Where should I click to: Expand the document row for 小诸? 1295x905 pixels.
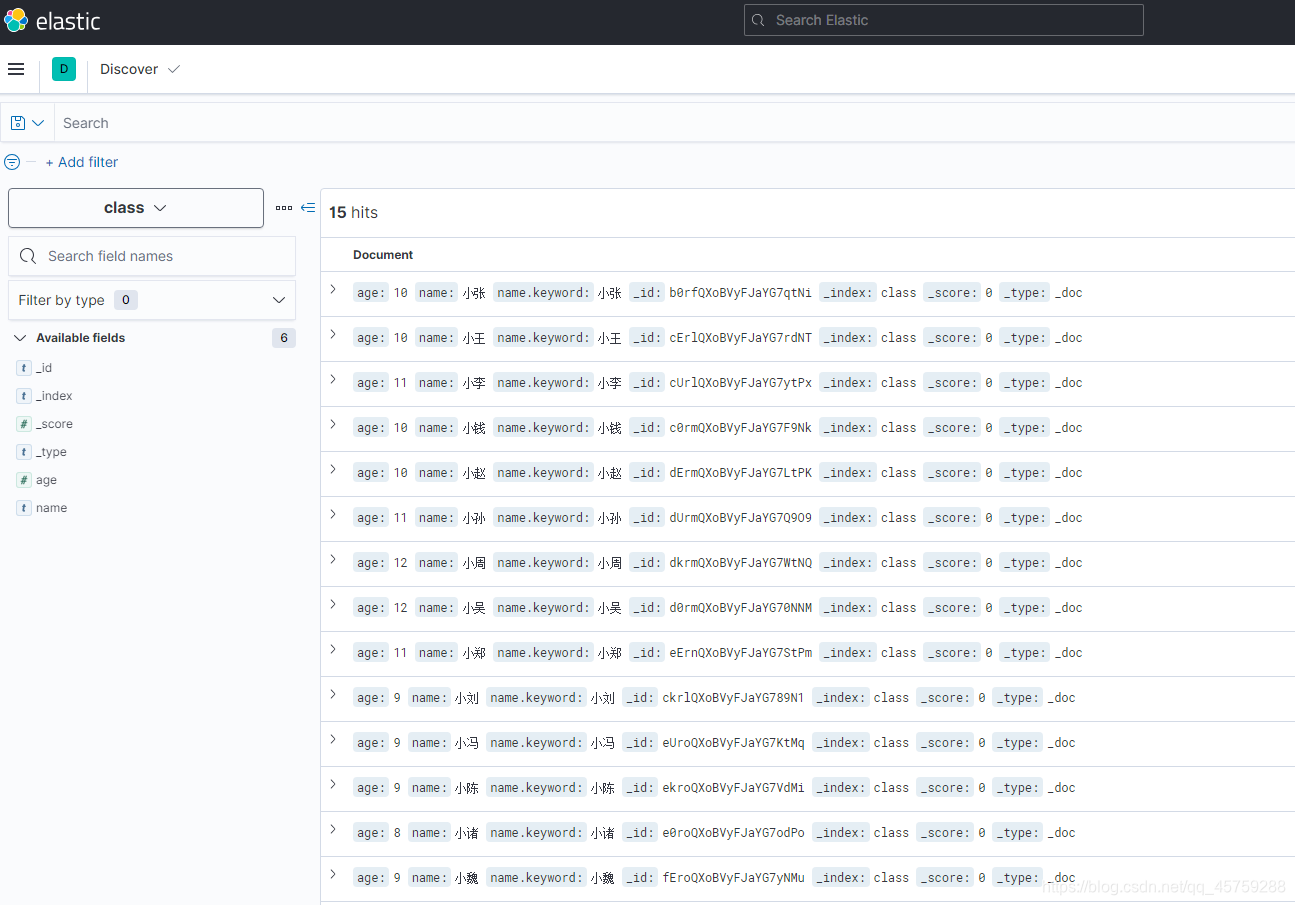[x=333, y=829]
